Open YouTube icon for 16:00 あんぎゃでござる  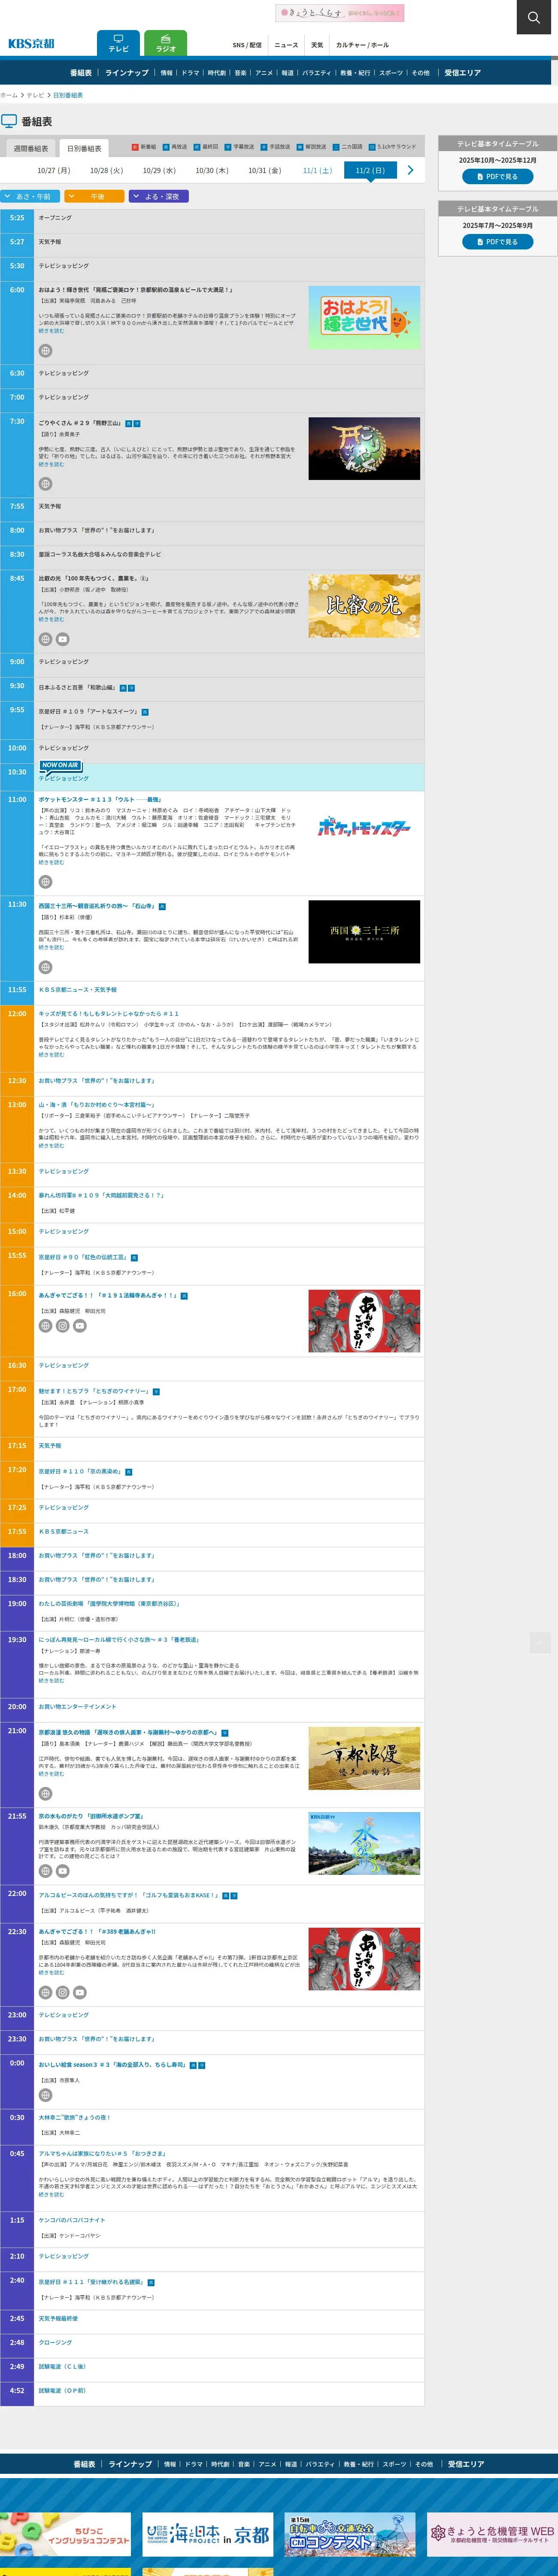[80, 1326]
